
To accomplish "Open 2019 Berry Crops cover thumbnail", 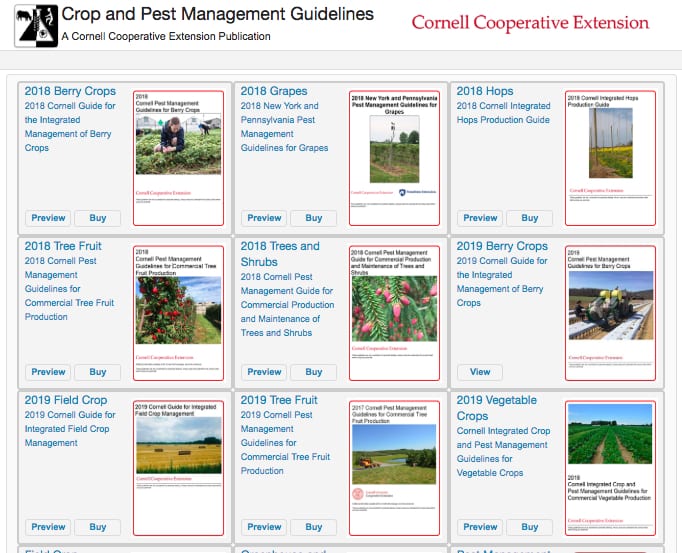I will (x=610, y=313).
